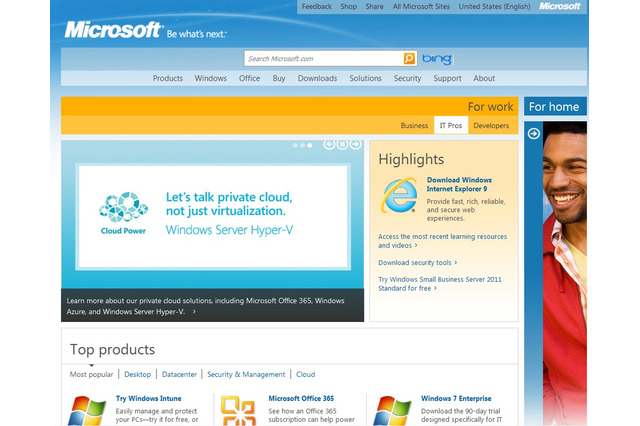Image resolution: width=640 pixels, height=426 pixels.
Task: Open the Cloud Power Hyper-V banner
Action: click(213, 215)
